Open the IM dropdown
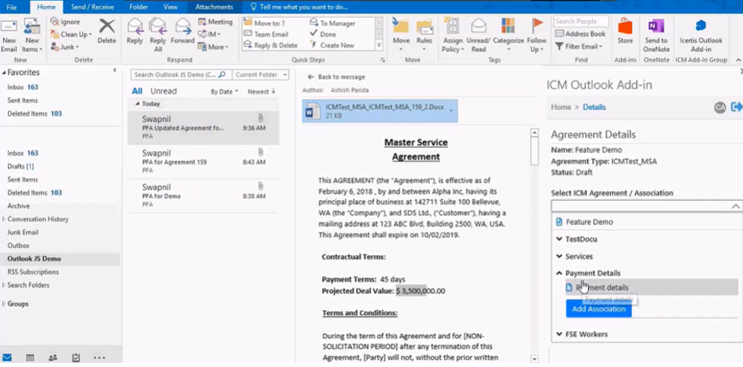The width and height of the screenshot is (743, 367). click(209, 34)
